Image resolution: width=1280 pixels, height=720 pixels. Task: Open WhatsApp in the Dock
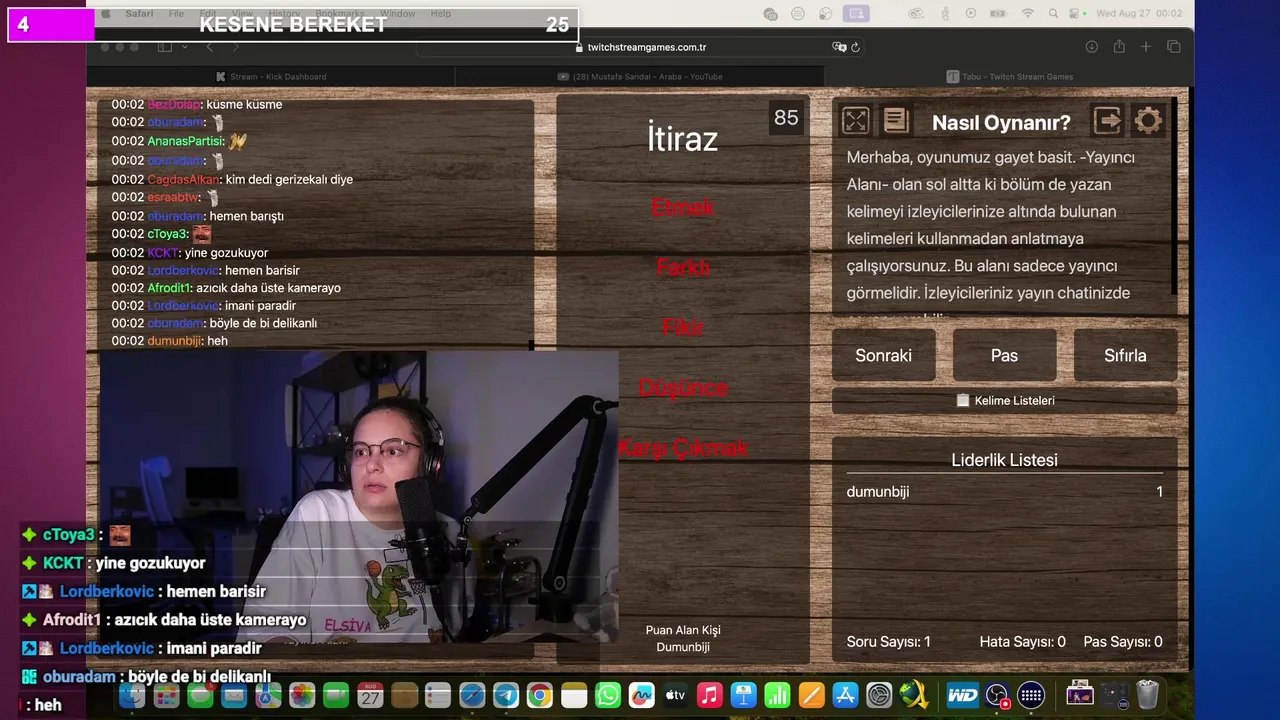click(608, 695)
